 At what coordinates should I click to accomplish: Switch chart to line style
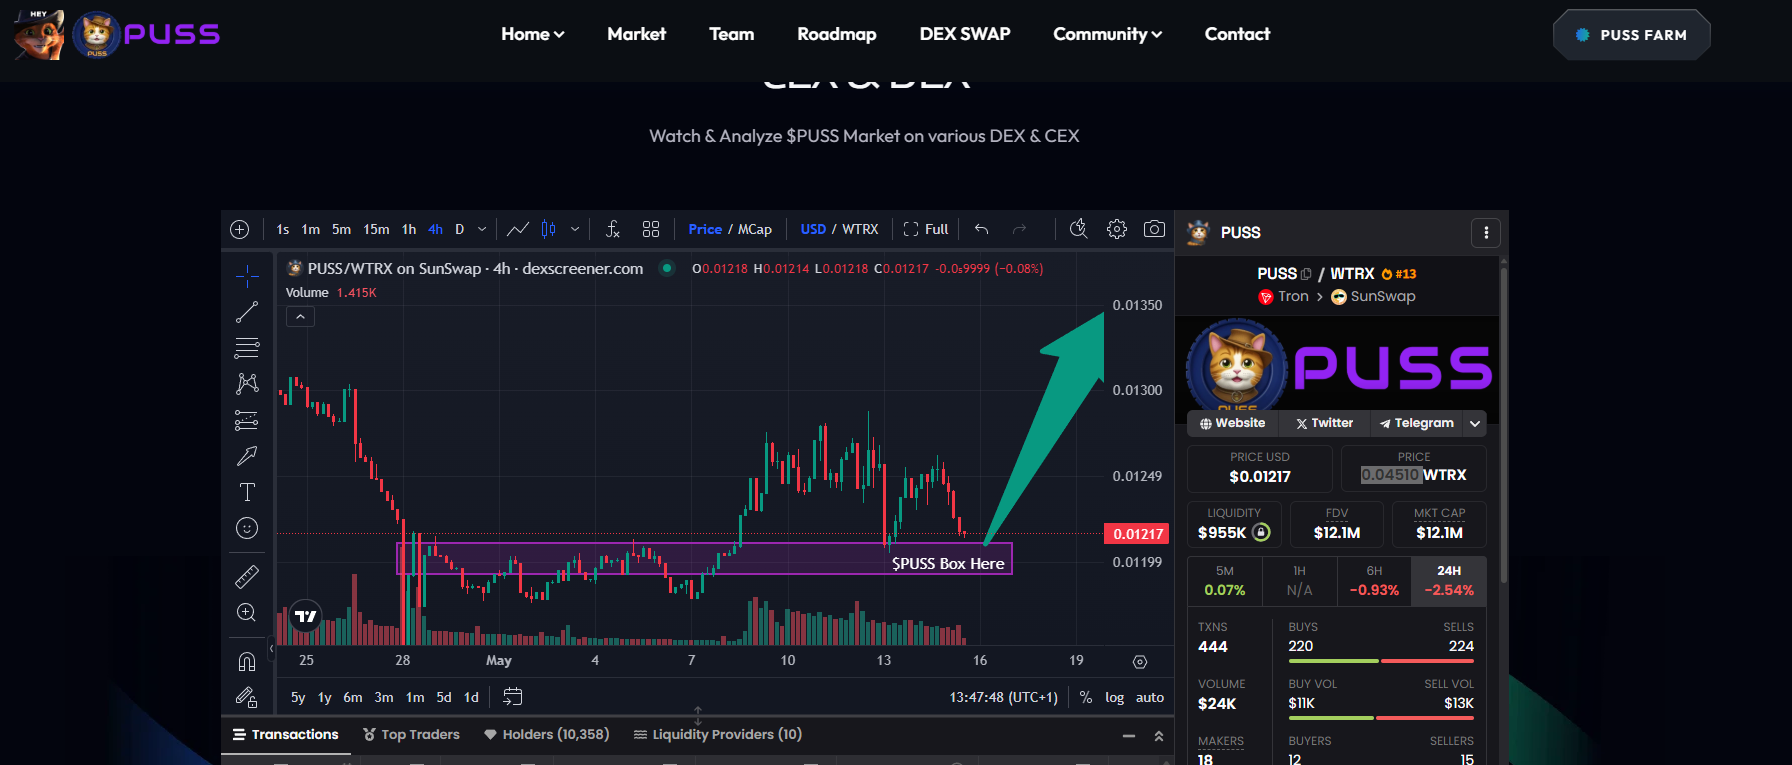[518, 229]
